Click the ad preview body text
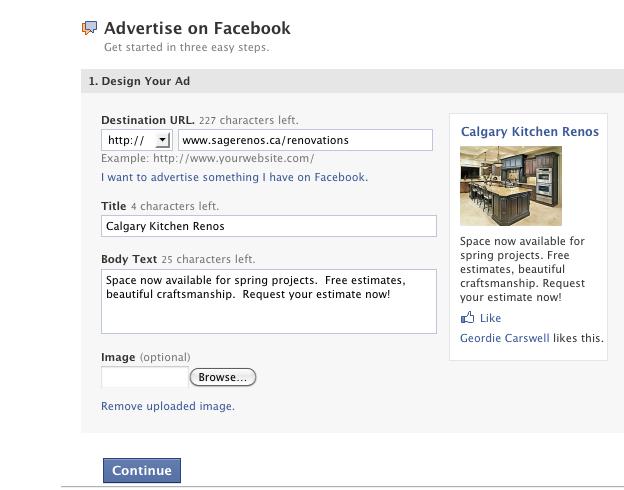624x490 pixels. pyautogui.click(x=523, y=269)
